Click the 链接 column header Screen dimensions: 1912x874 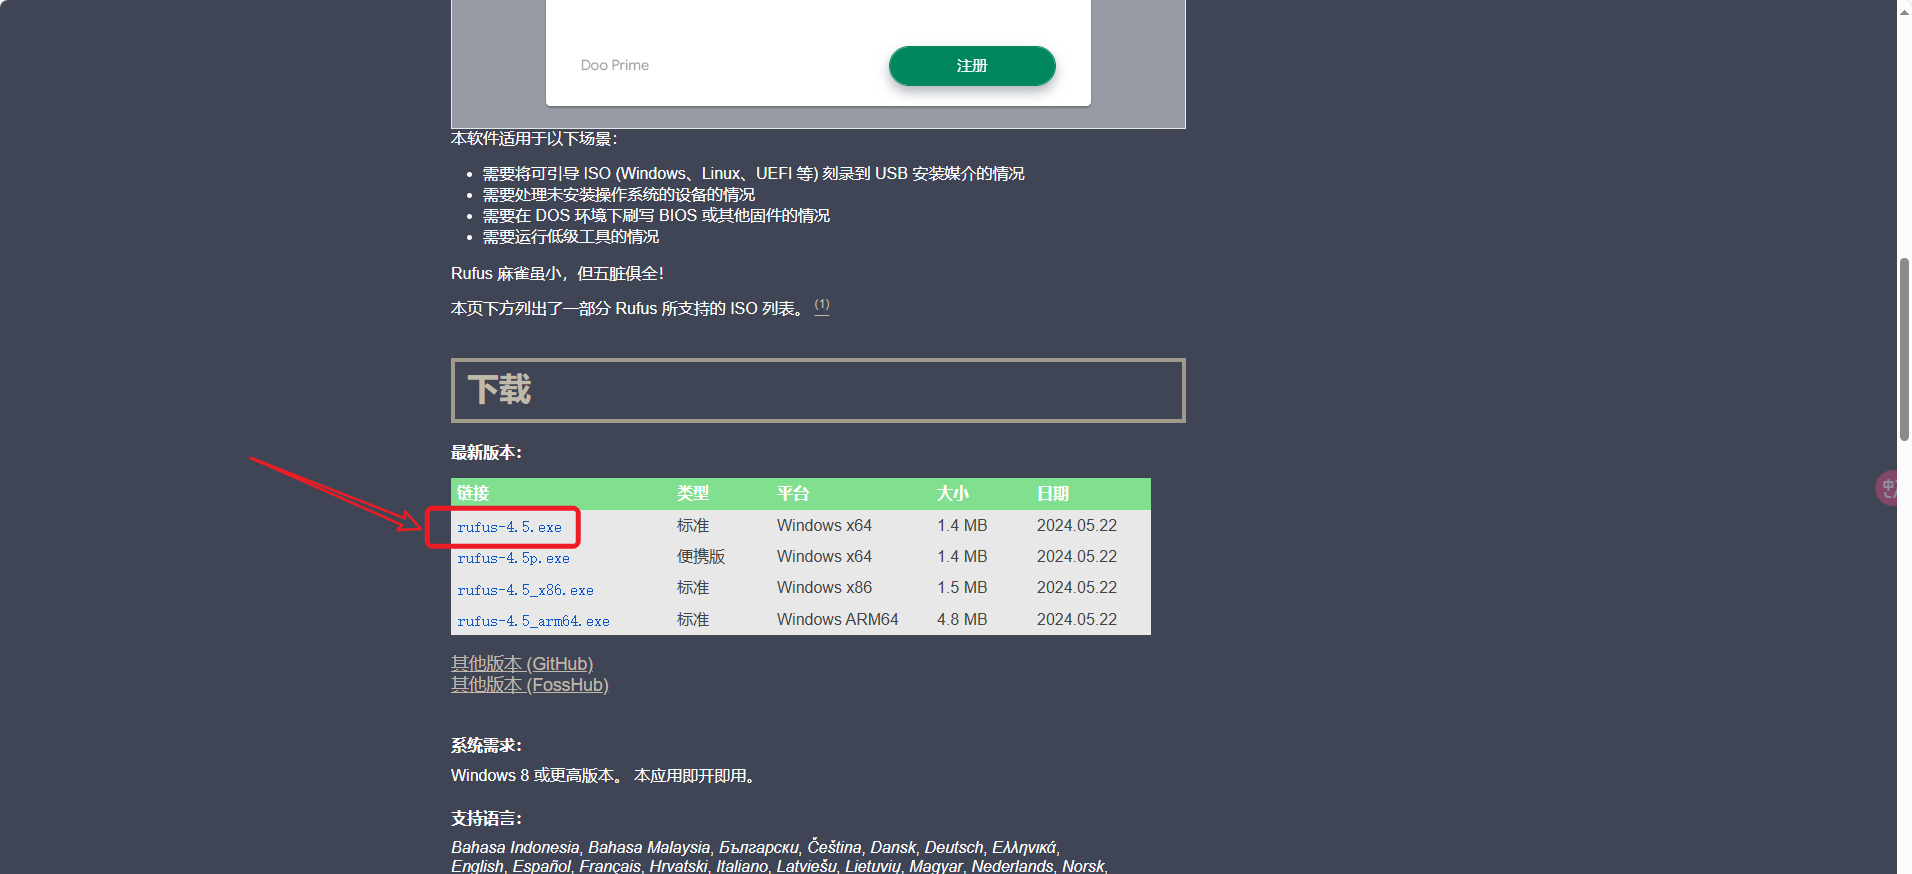point(473,493)
